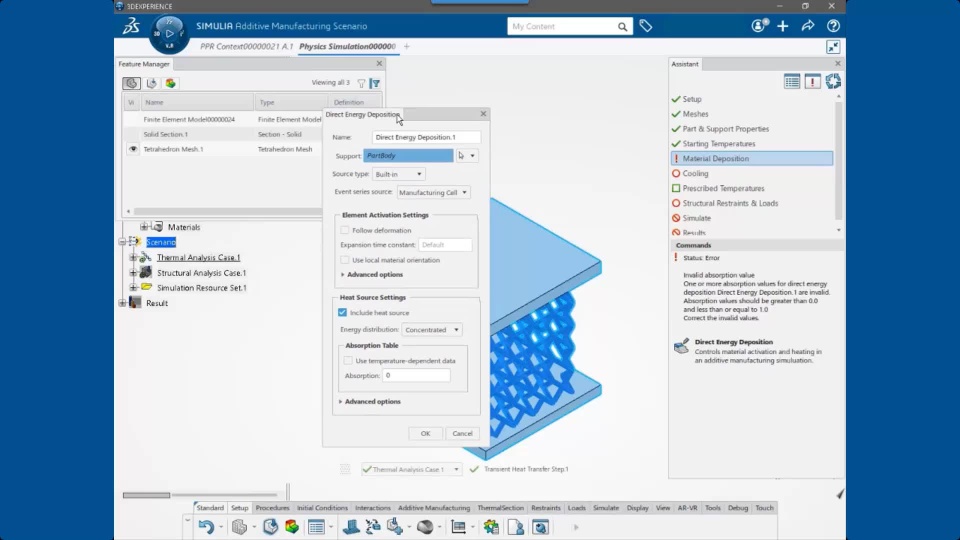The height and width of the screenshot is (540, 960).
Task: Open the Restraints tab
Action: point(546,508)
